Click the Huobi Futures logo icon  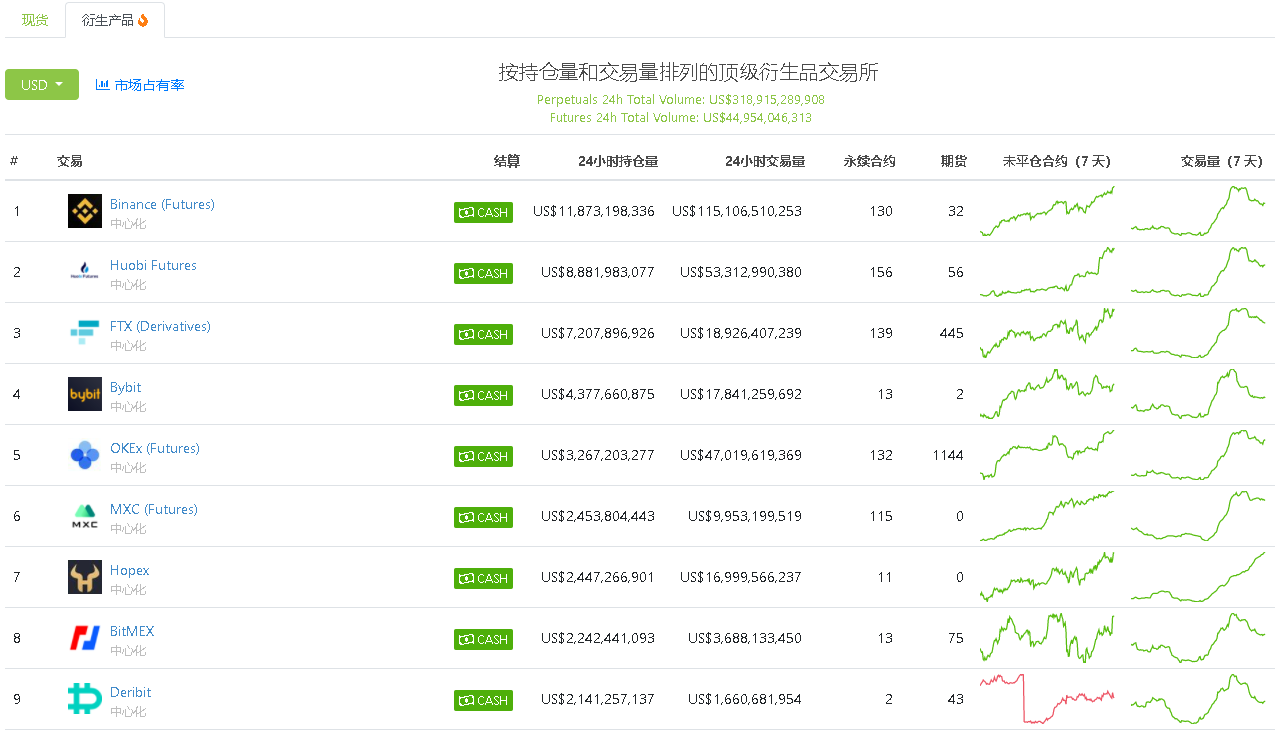click(x=85, y=272)
